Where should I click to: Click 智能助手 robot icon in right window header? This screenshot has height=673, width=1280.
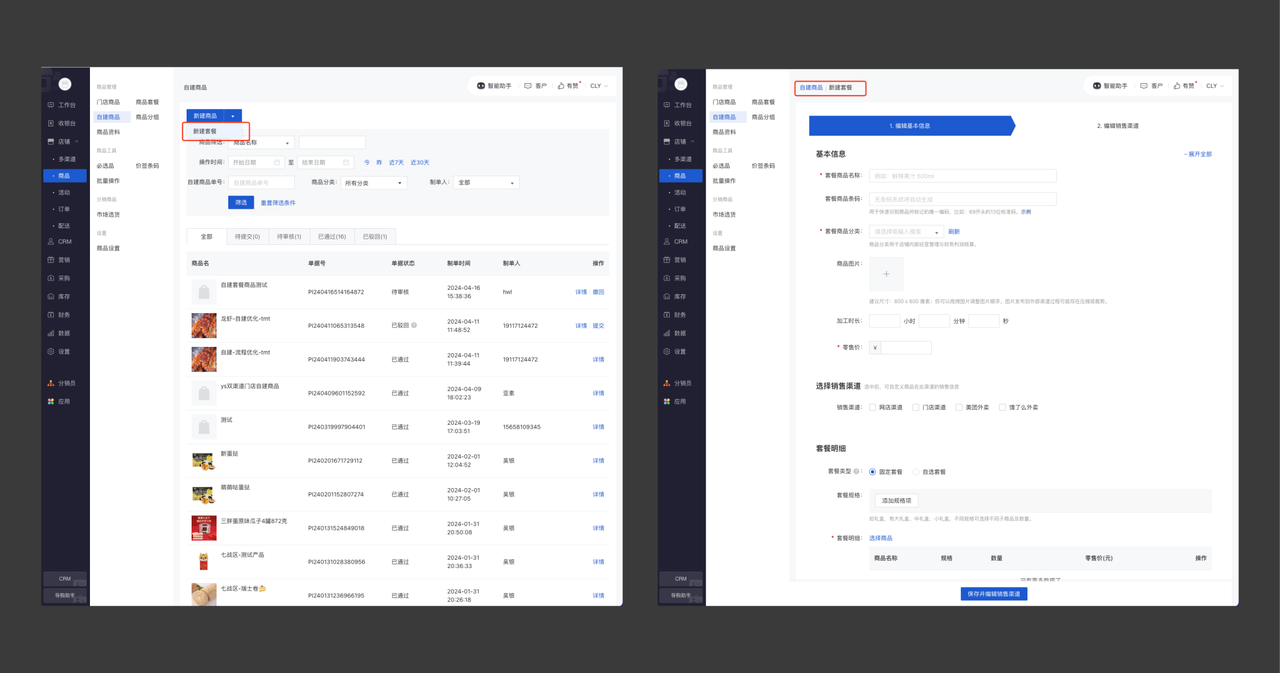(x=1097, y=86)
